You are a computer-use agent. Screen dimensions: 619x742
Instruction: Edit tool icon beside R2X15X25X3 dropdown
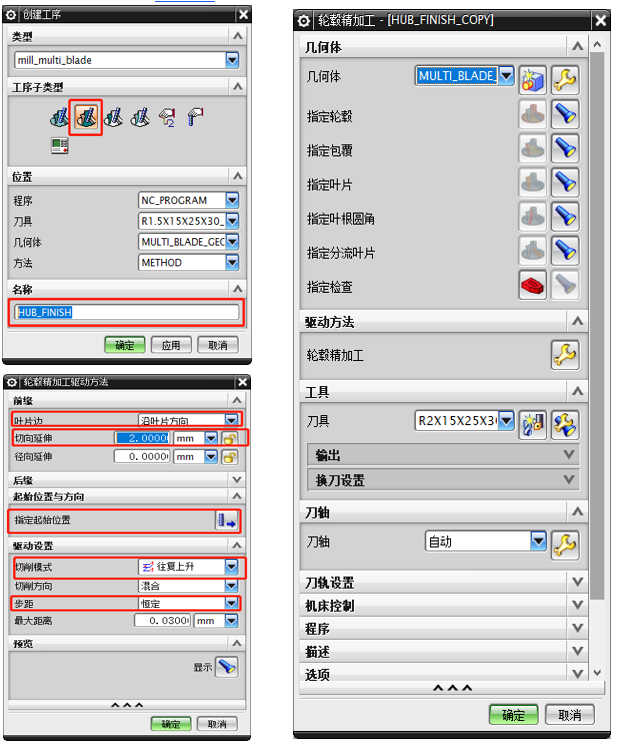(565, 424)
